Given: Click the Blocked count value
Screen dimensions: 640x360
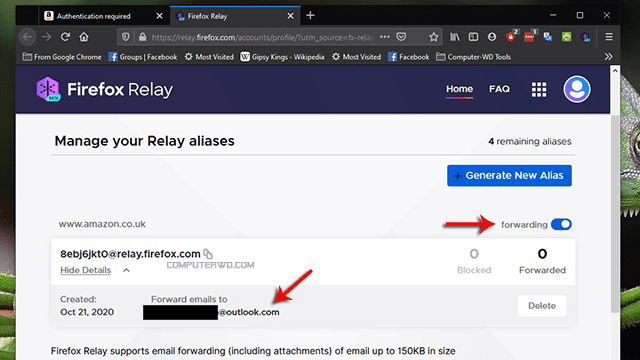Looking at the screenshot, I should (x=474, y=254).
